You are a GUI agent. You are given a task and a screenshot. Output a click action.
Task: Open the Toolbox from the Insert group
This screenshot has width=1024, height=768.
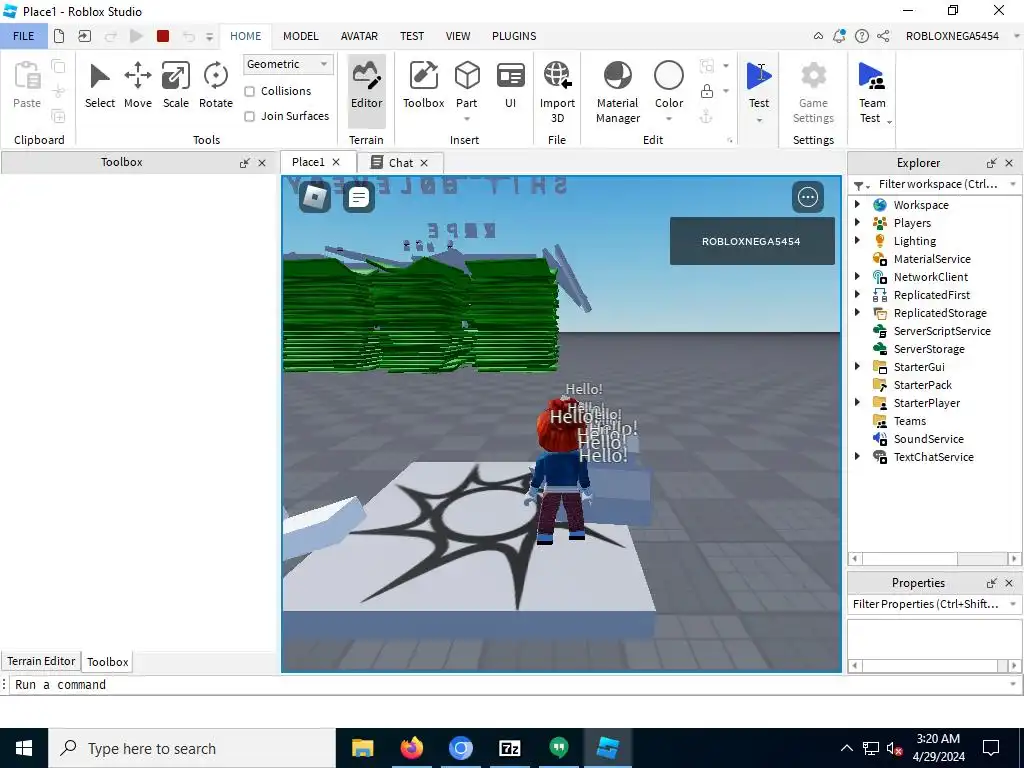[x=423, y=86]
